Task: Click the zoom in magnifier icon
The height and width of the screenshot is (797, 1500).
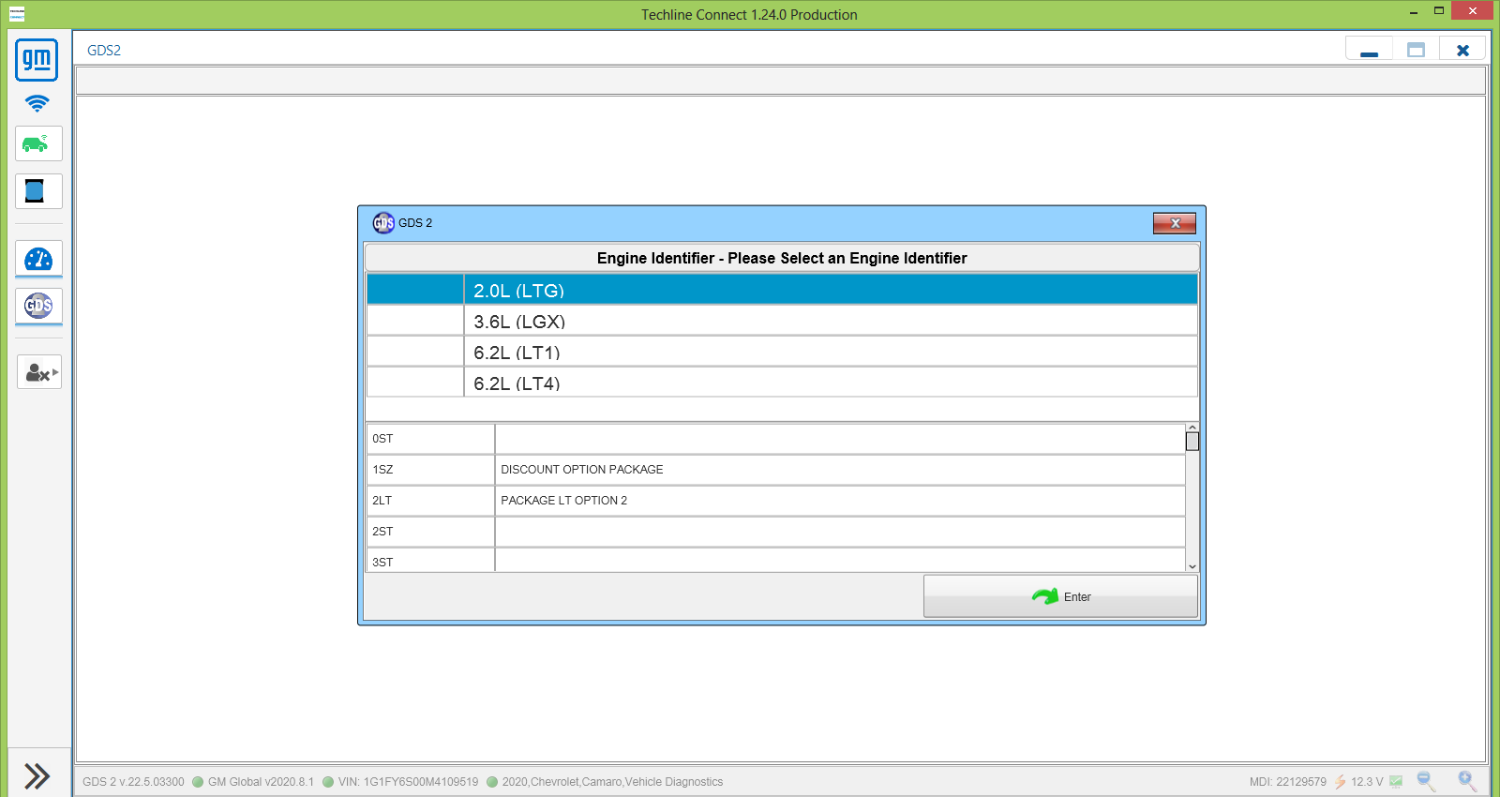Action: point(1467,781)
